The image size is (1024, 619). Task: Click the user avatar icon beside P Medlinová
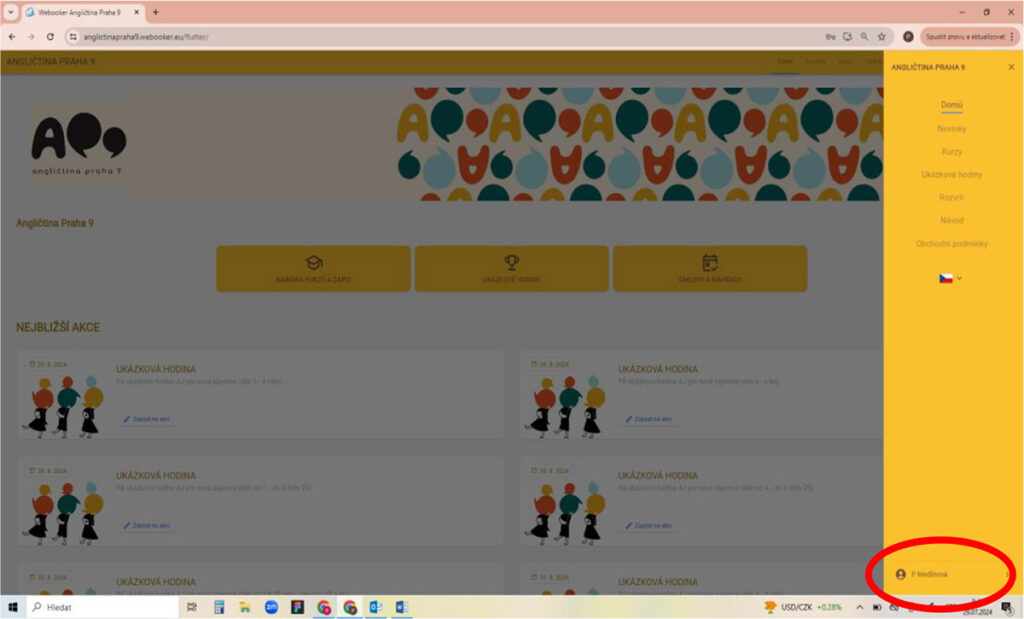(x=901, y=575)
